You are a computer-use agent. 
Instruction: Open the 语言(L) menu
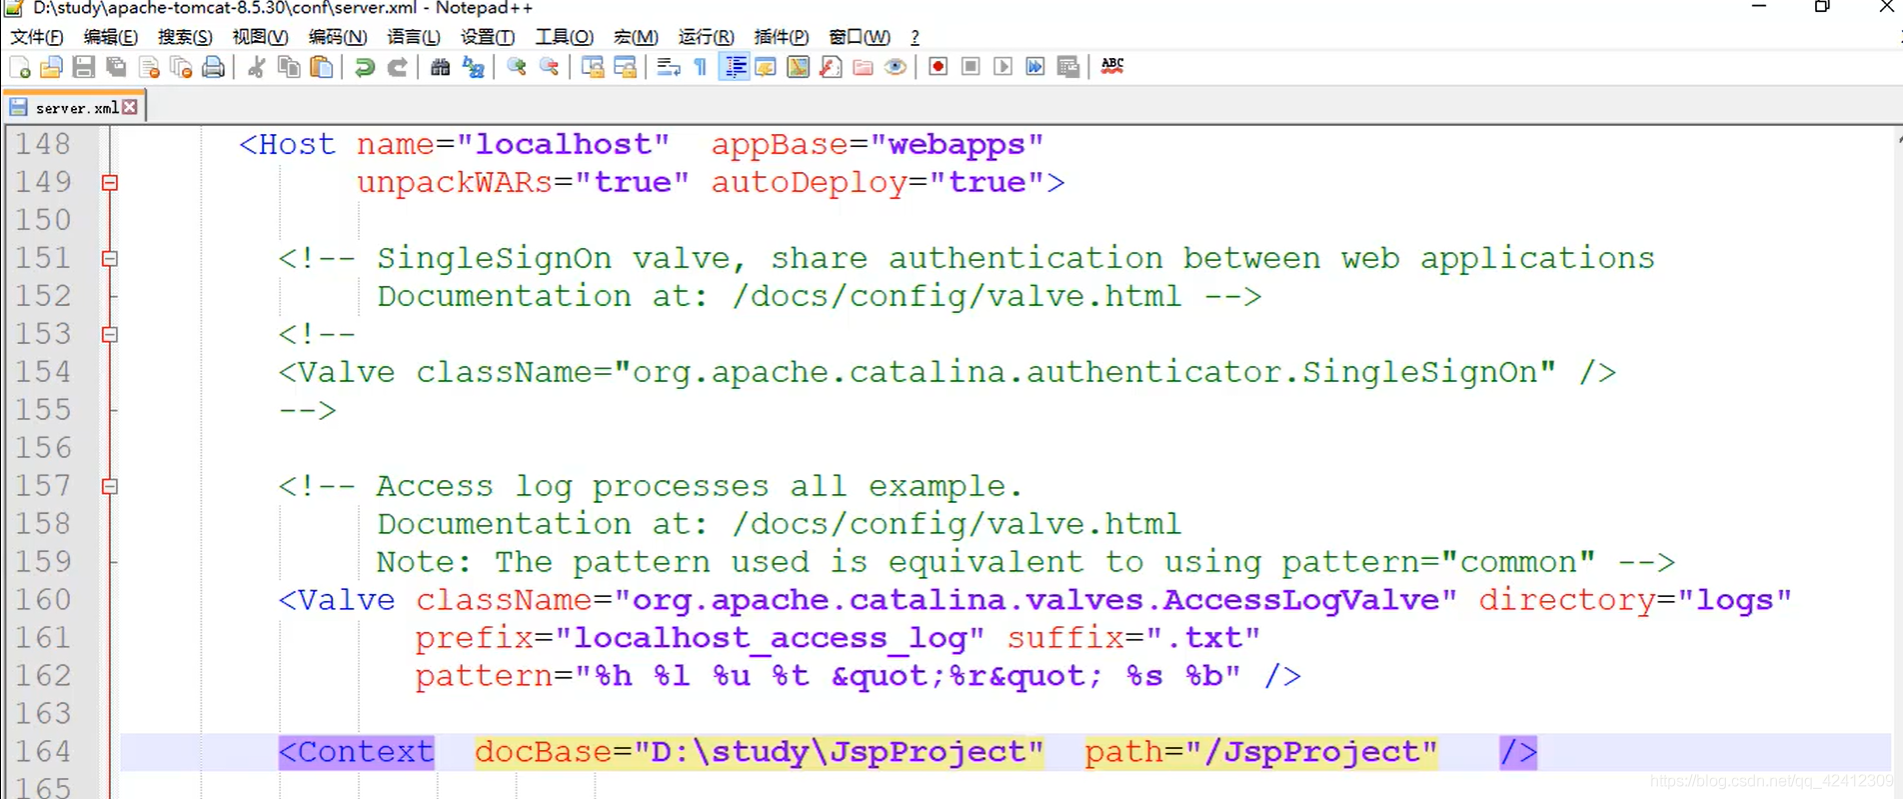413,37
